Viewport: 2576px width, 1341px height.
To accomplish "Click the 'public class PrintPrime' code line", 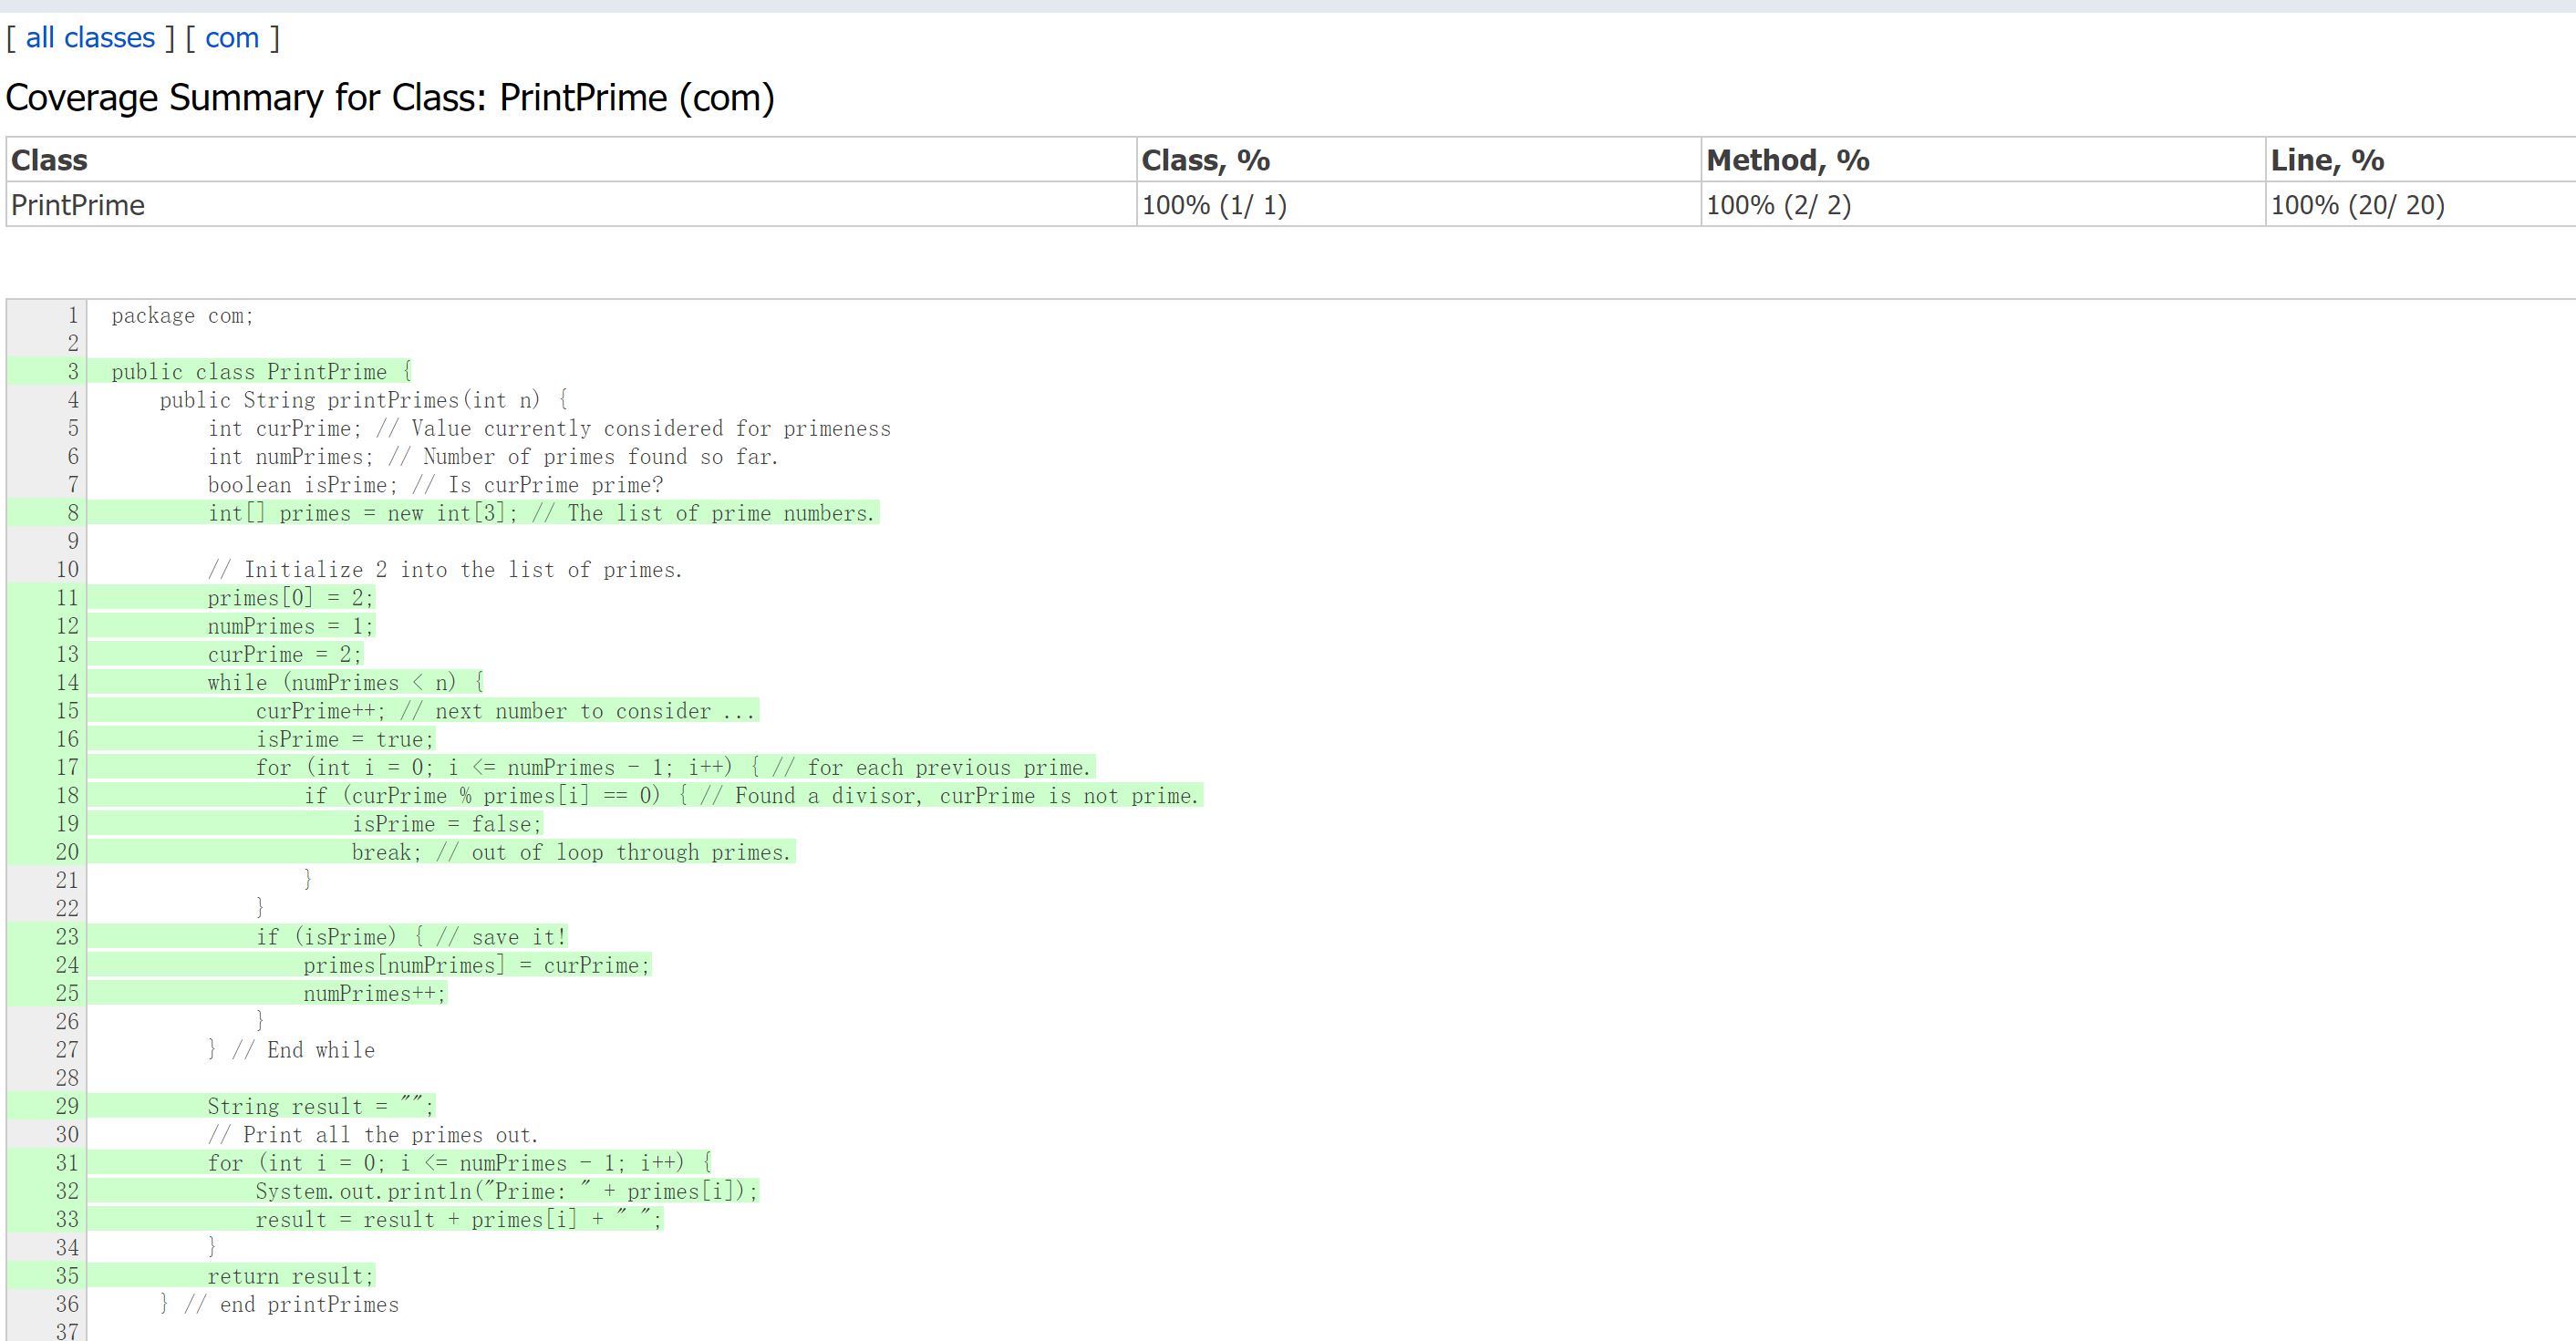I will [261, 372].
